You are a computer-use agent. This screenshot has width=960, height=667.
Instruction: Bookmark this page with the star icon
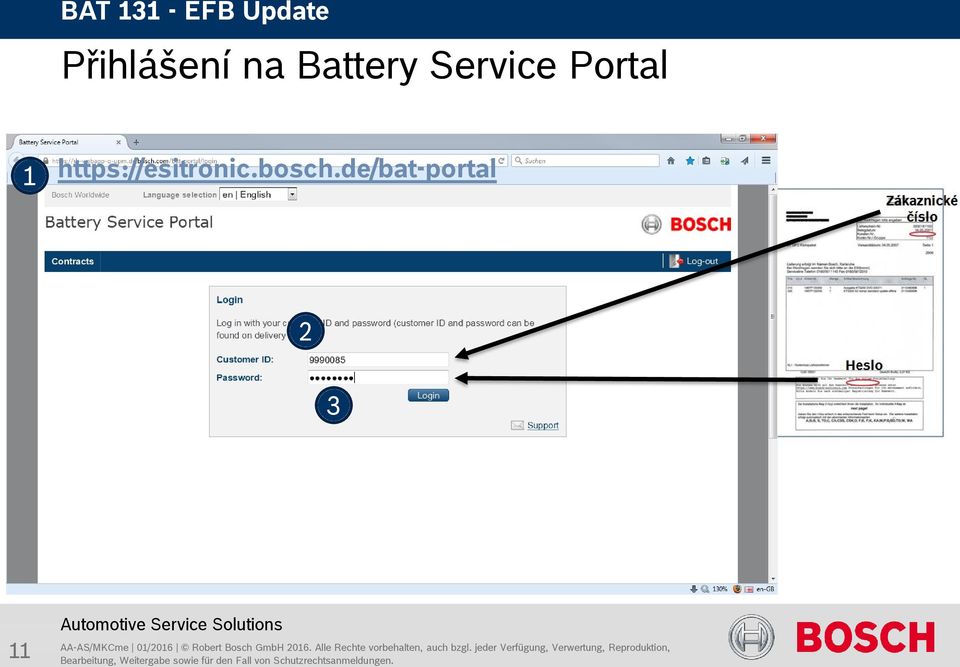tap(689, 160)
